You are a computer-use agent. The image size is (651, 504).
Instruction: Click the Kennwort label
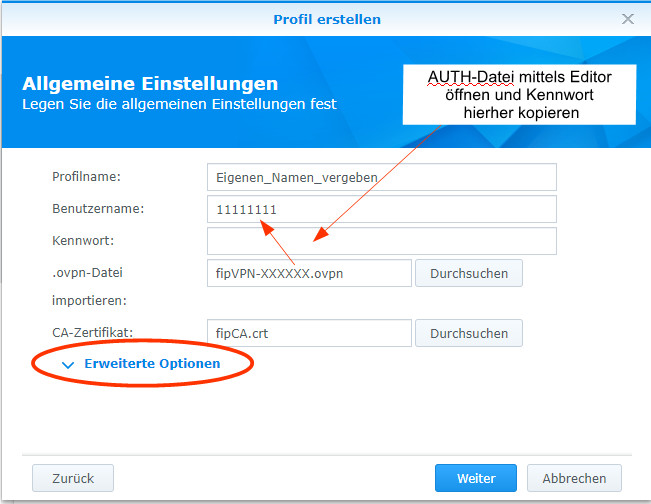click(85, 241)
